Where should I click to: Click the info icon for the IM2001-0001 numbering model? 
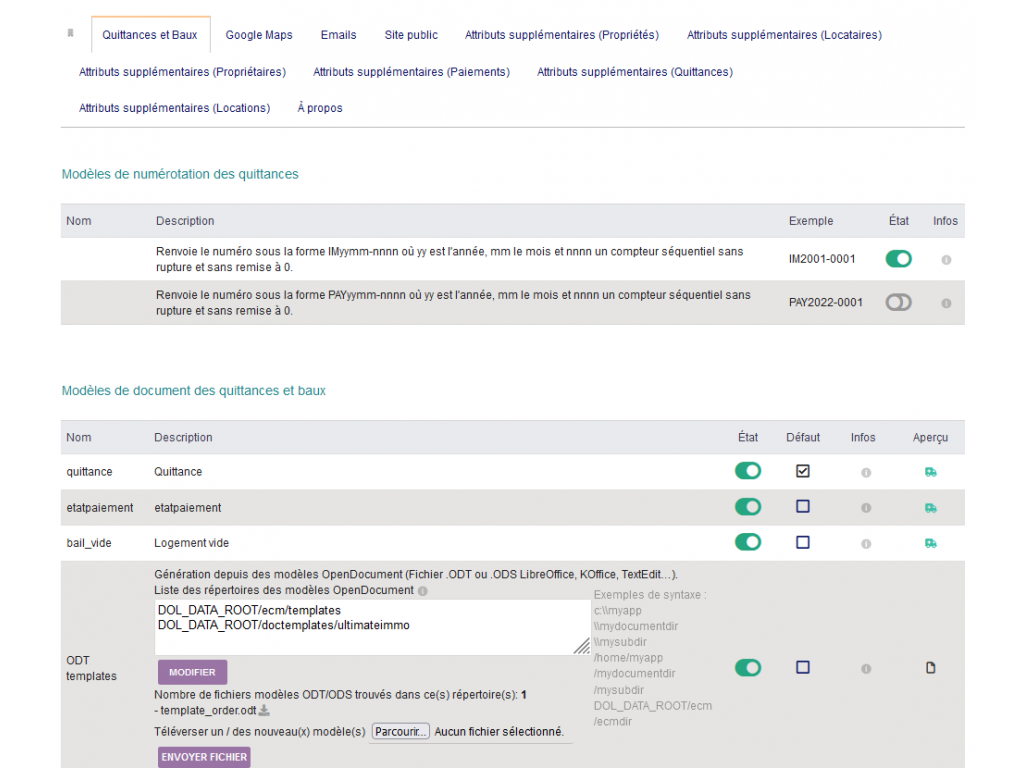pyautogui.click(x=946, y=260)
